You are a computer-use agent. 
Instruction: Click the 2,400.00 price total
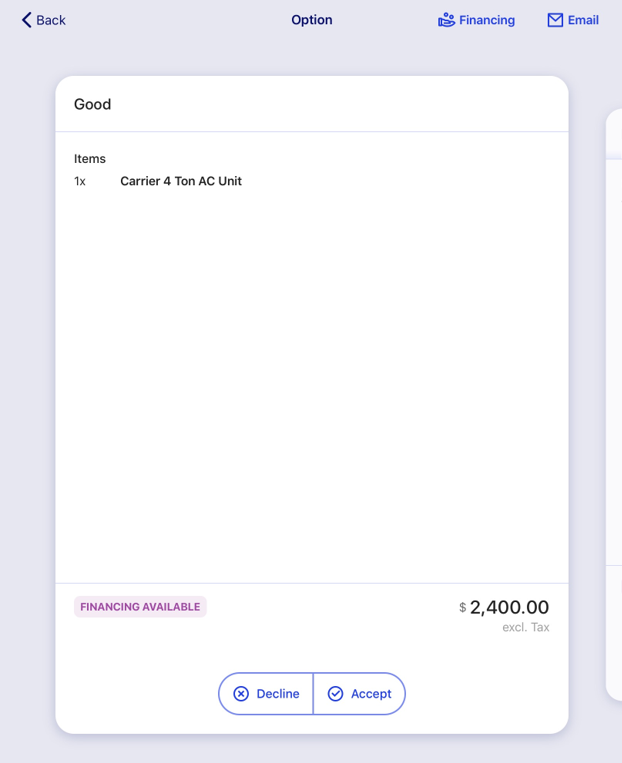pos(509,607)
